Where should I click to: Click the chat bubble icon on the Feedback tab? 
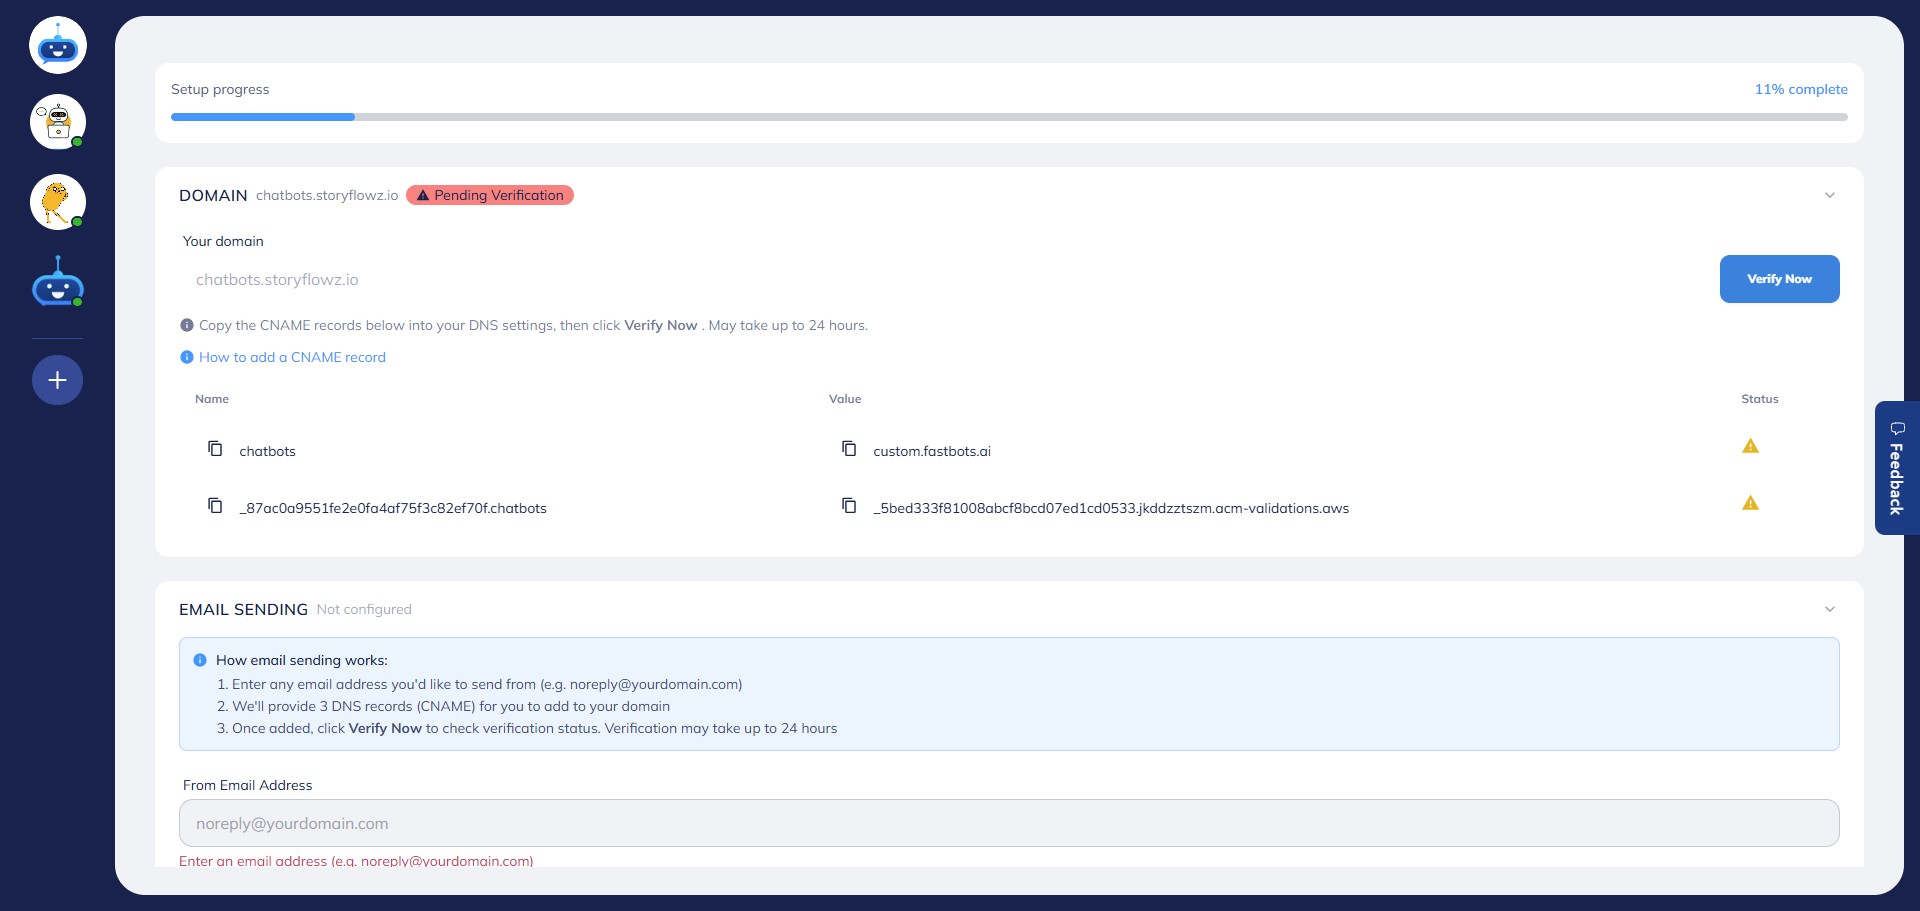click(1898, 430)
